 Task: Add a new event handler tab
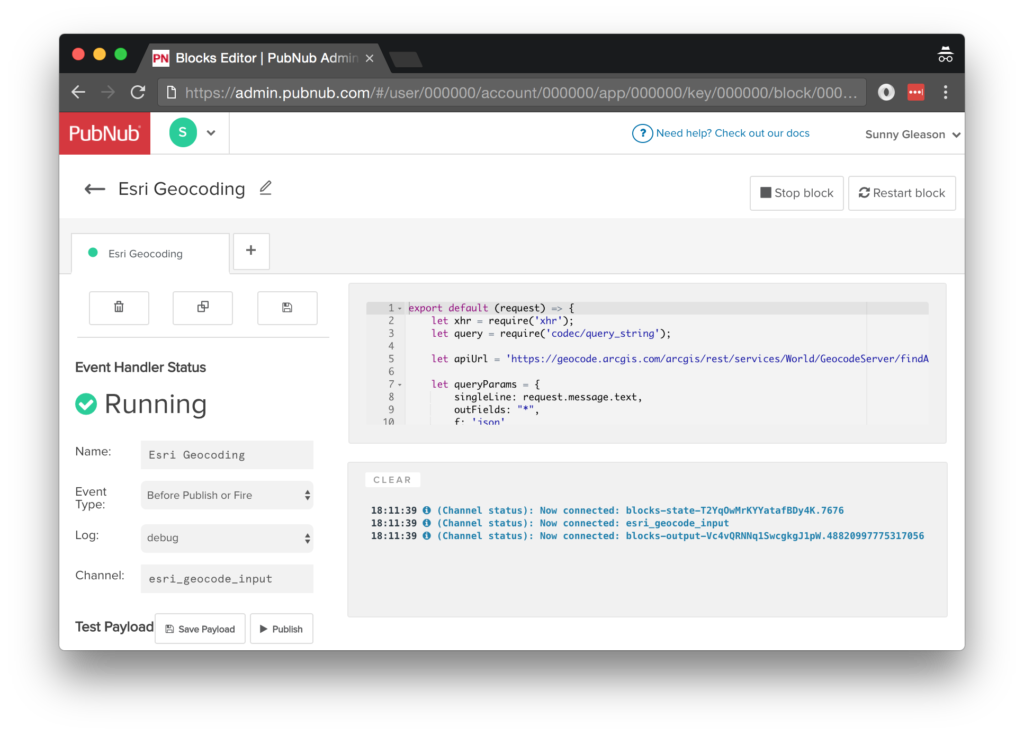[x=251, y=251]
